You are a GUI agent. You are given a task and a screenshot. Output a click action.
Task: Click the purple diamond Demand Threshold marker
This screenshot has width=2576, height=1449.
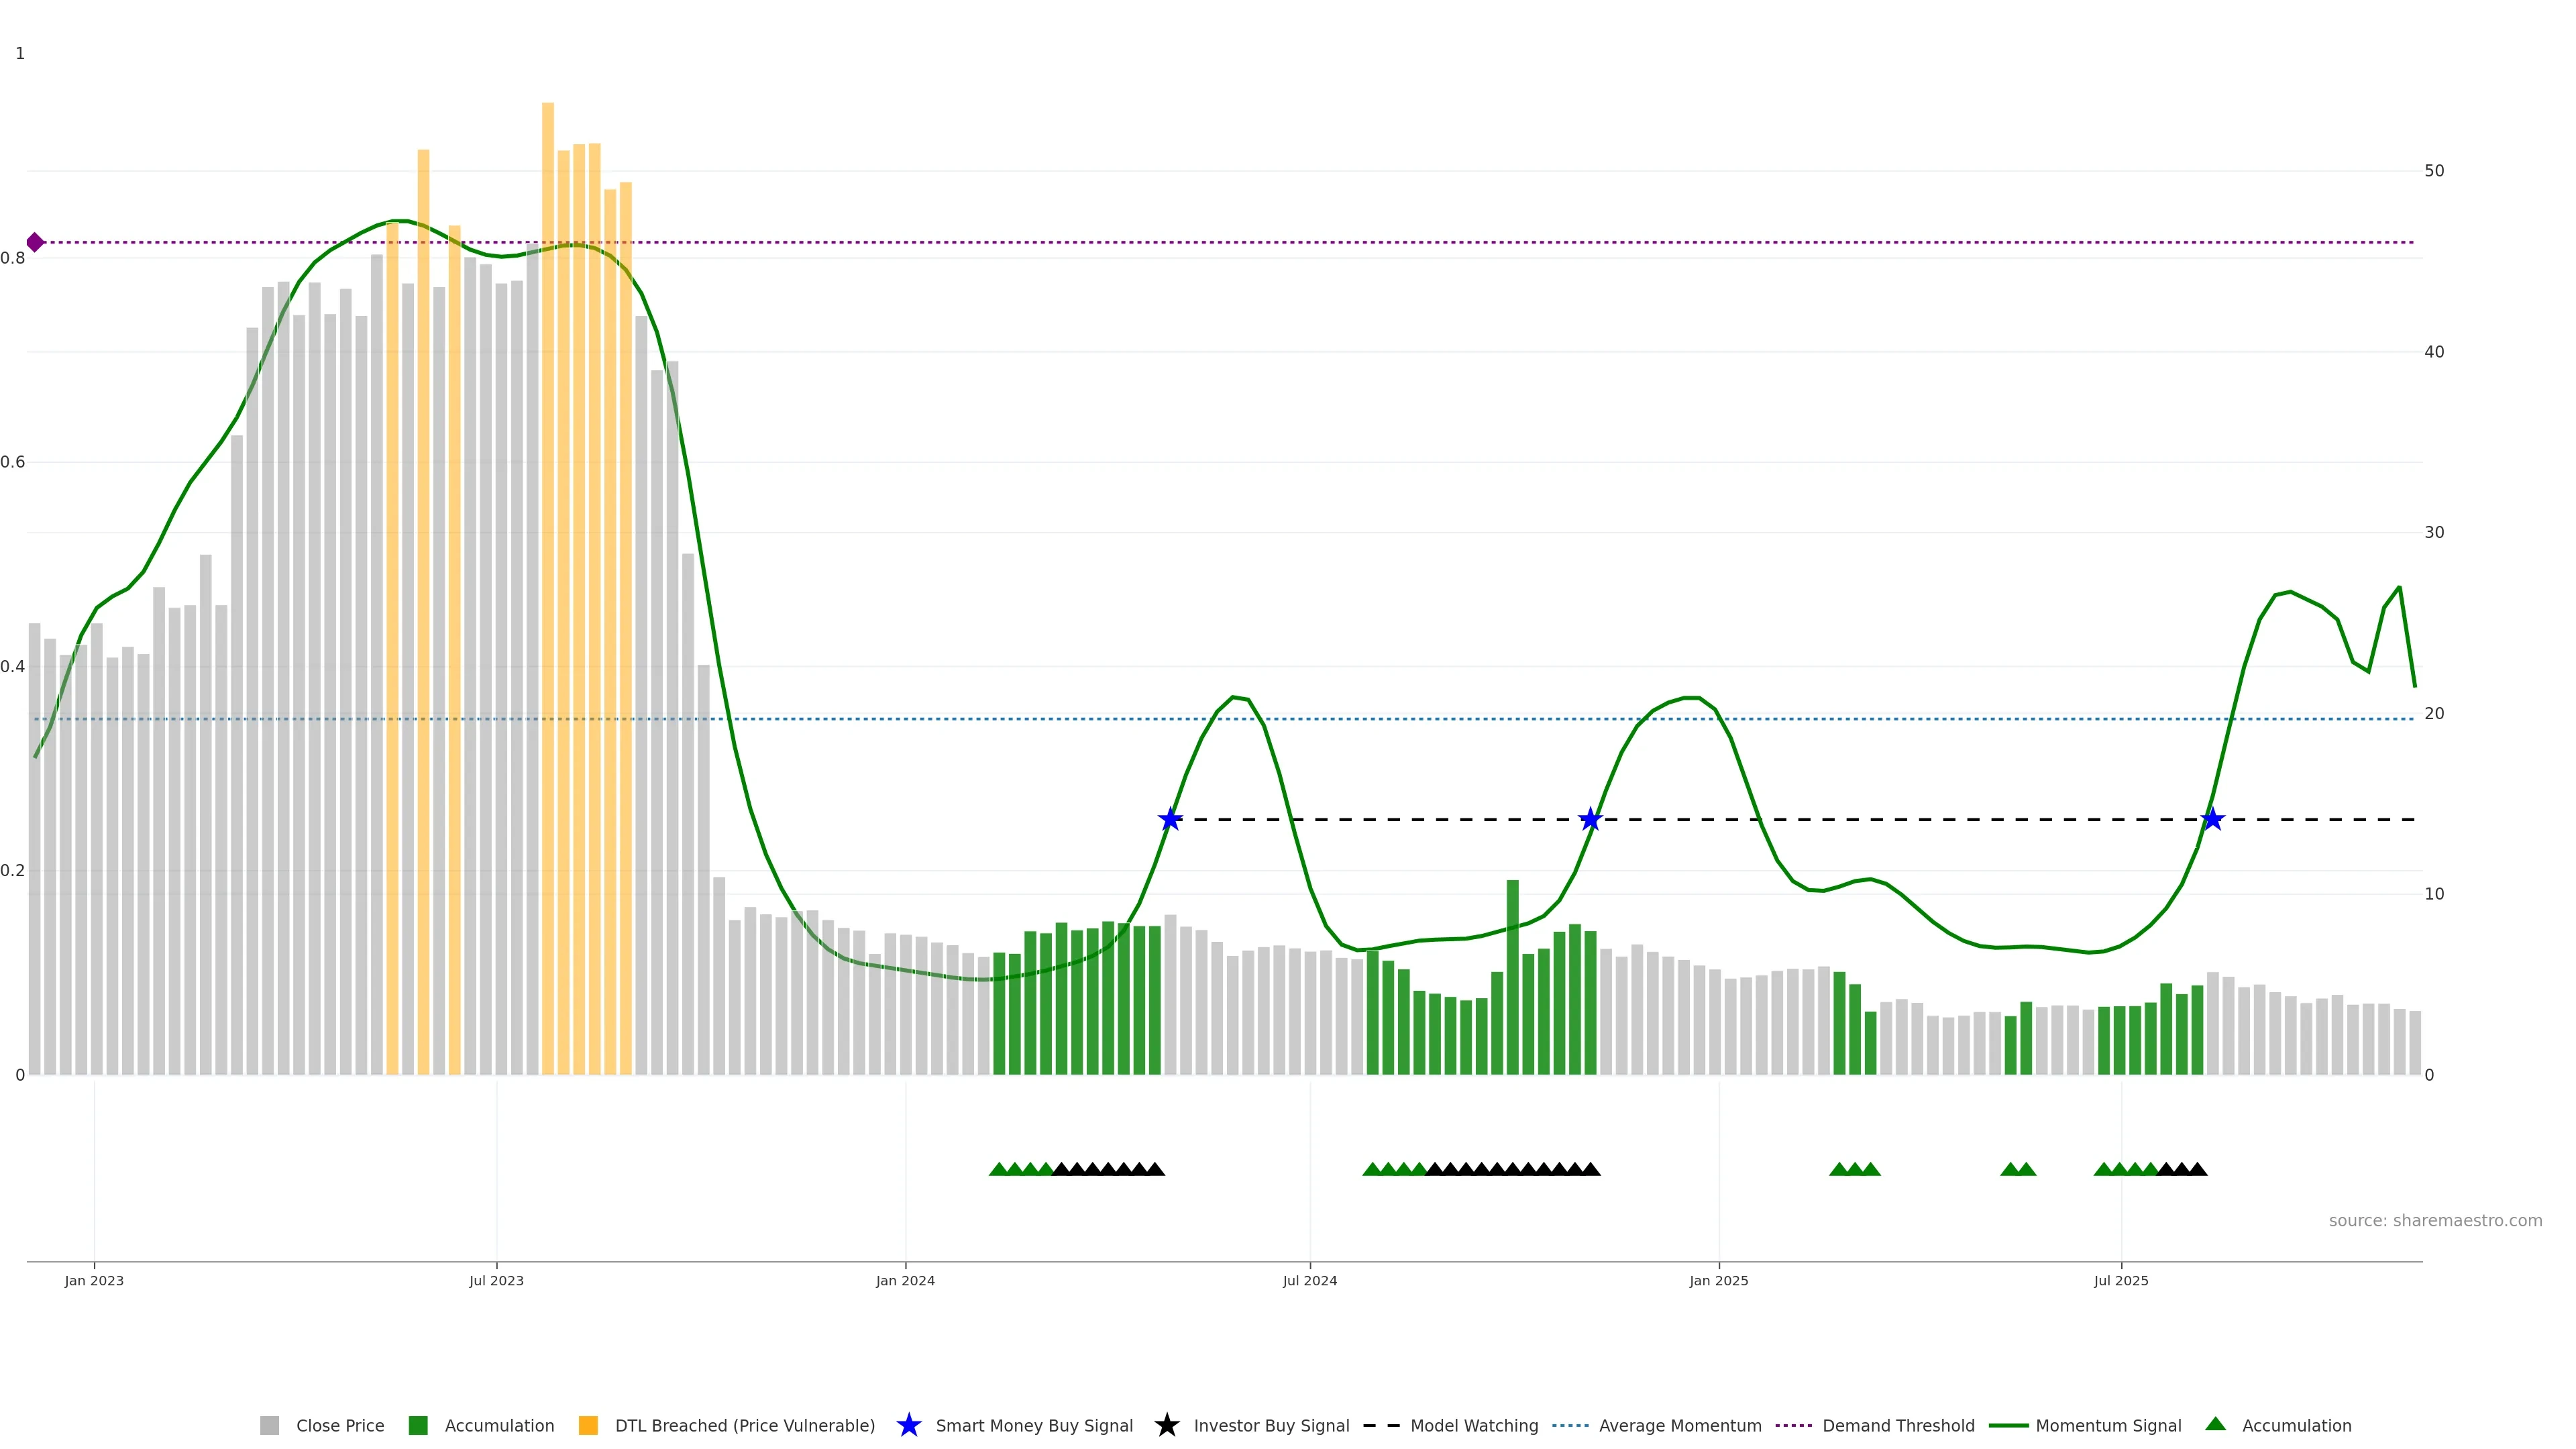tap(35, 242)
